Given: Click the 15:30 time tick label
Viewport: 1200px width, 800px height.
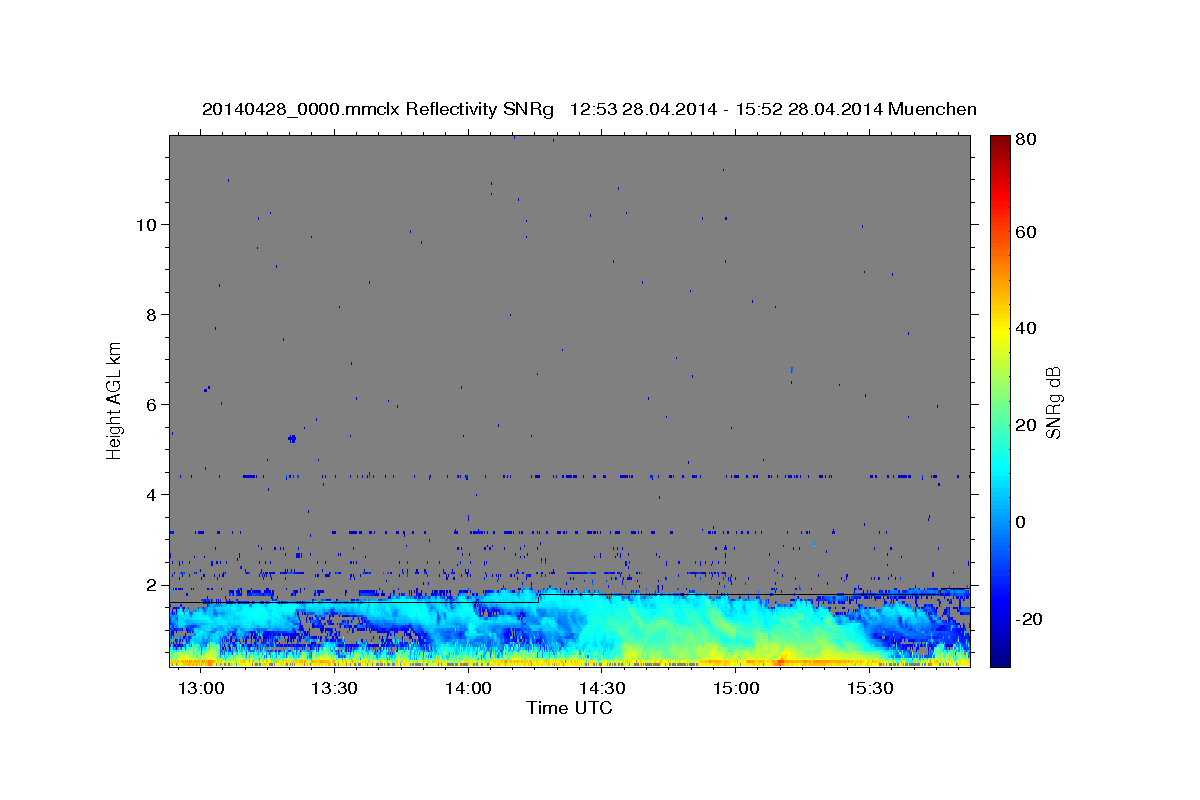Looking at the screenshot, I should point(870,689).
